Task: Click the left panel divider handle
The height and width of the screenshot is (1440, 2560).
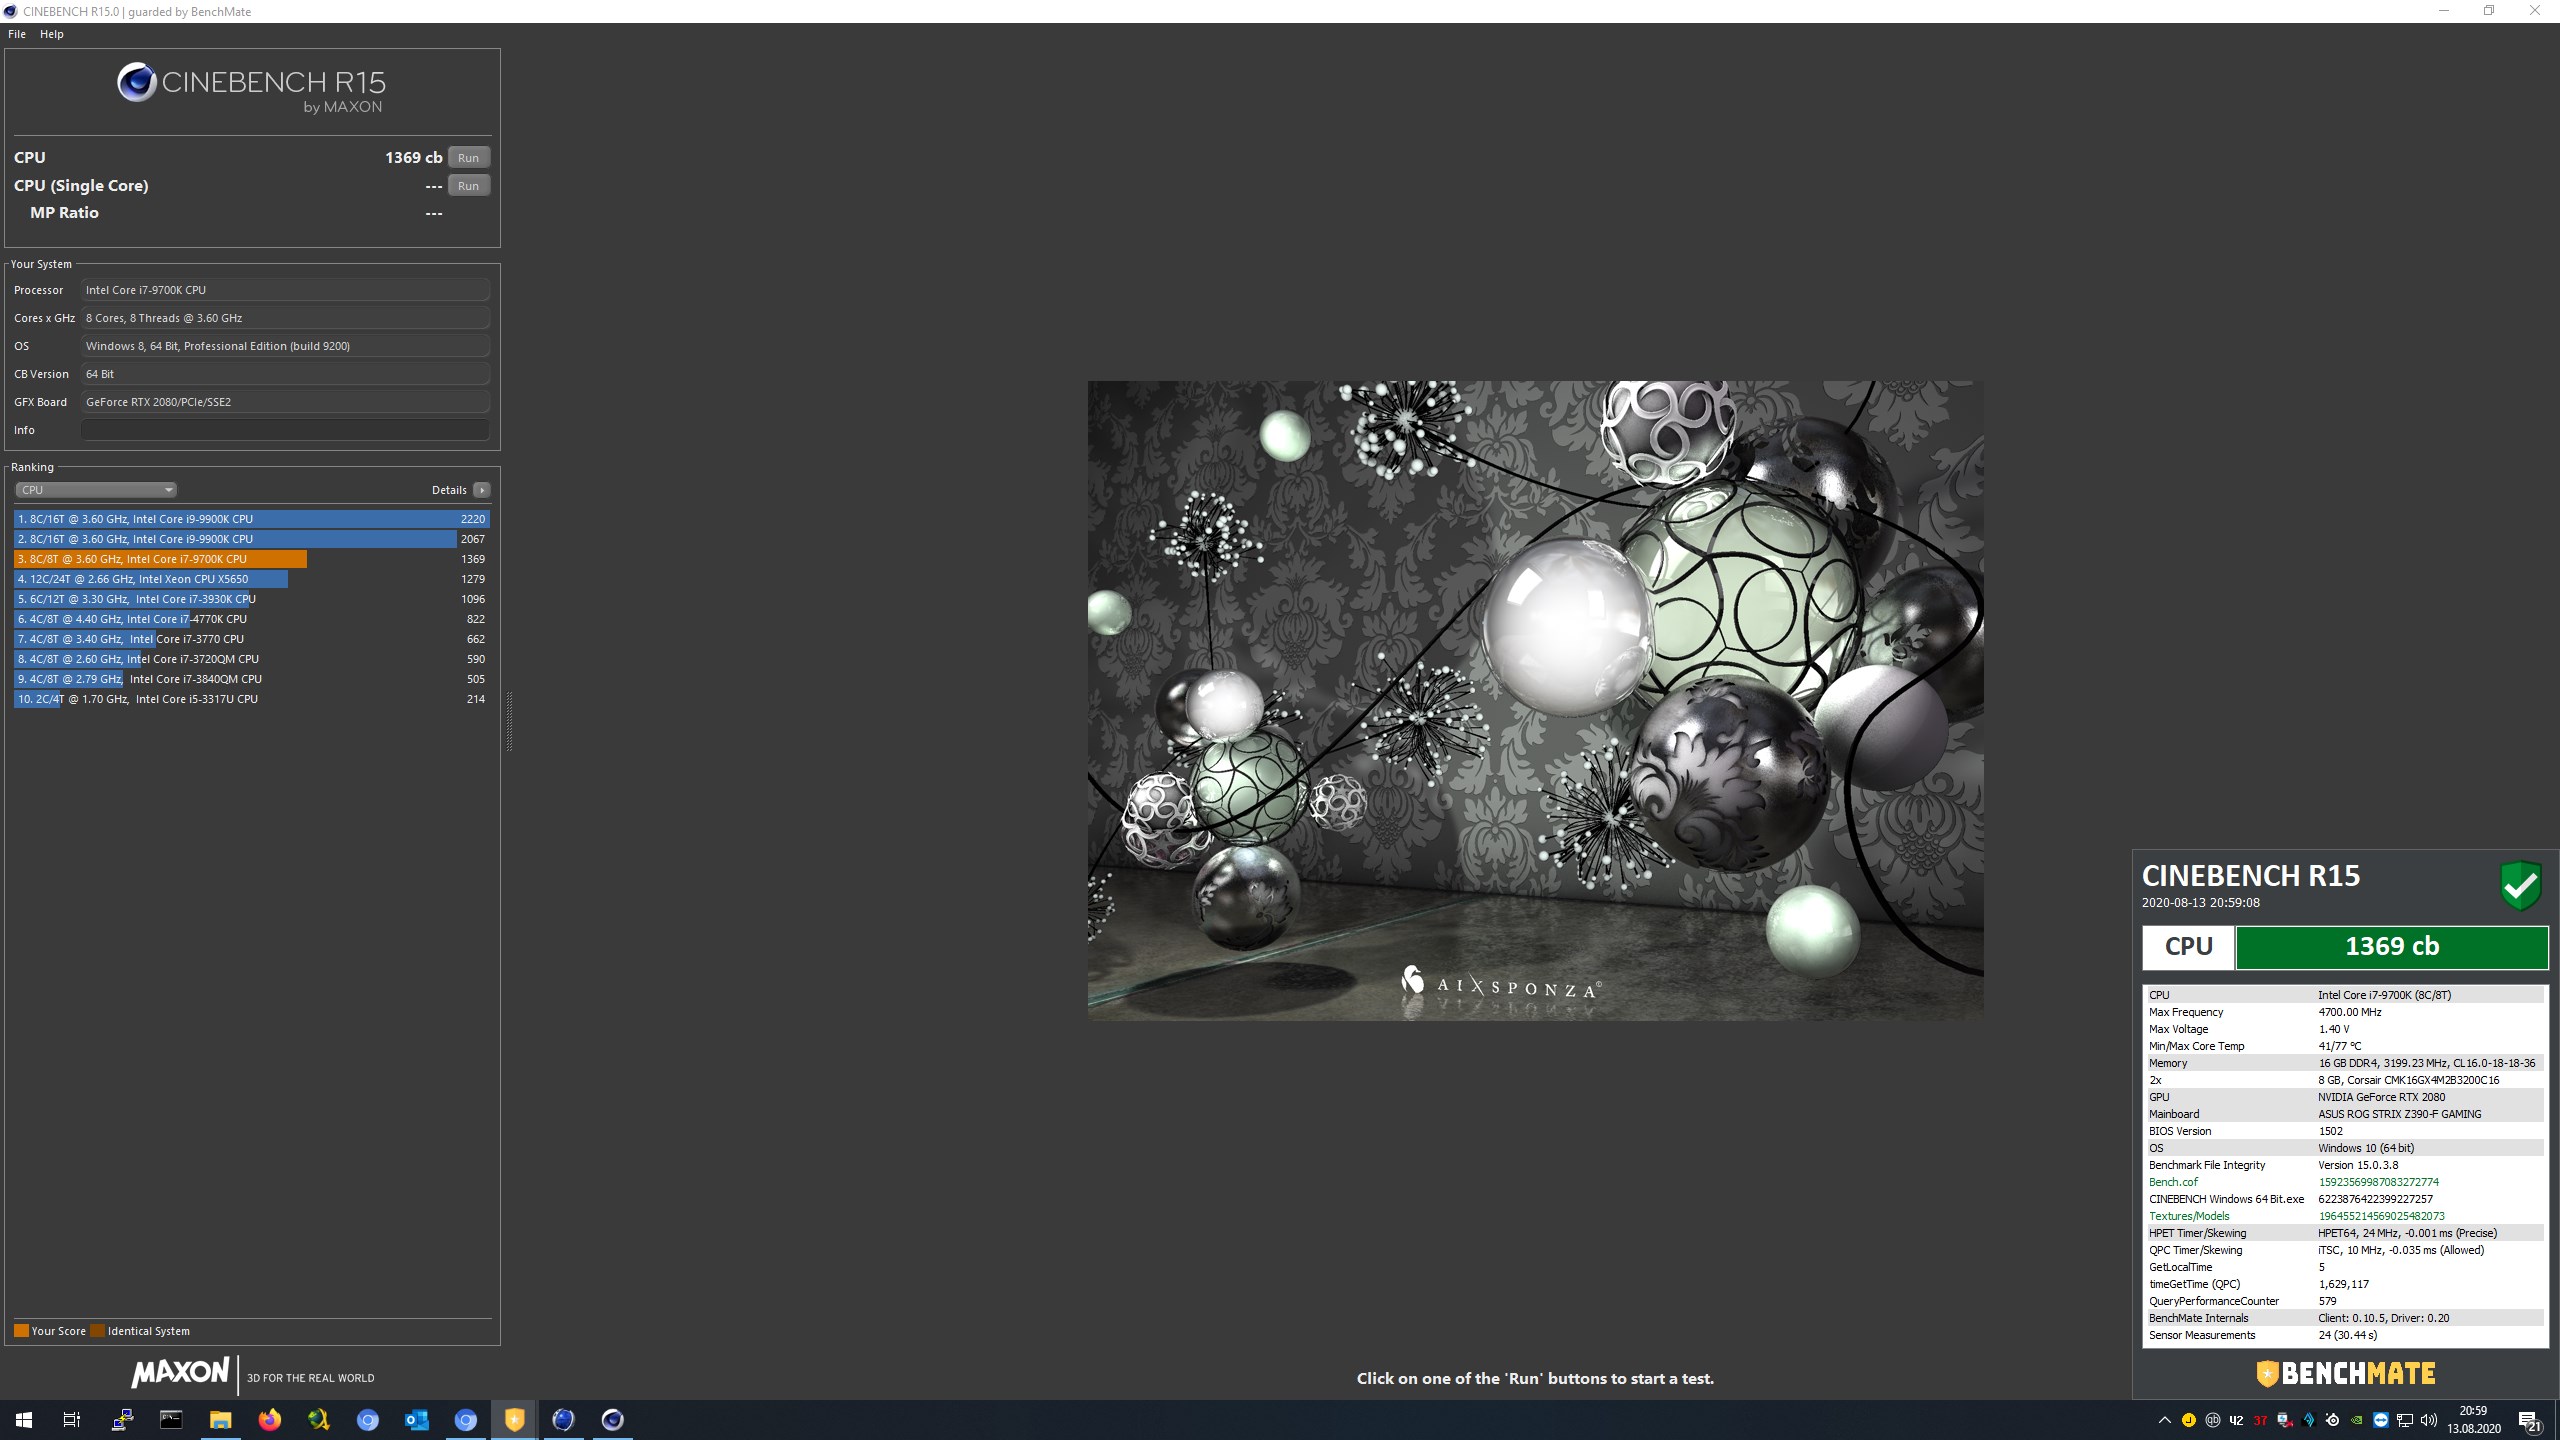Action: coord(509,720)
